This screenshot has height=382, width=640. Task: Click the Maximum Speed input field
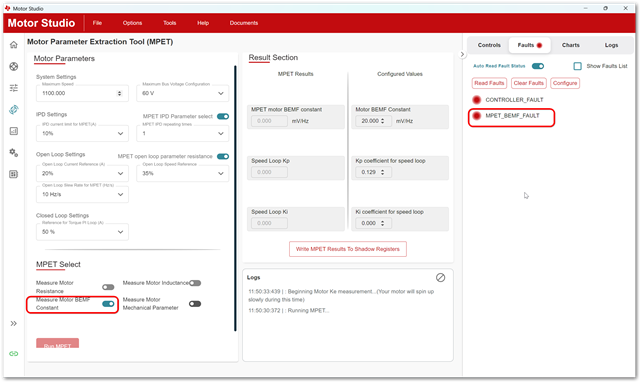point(82,93)
